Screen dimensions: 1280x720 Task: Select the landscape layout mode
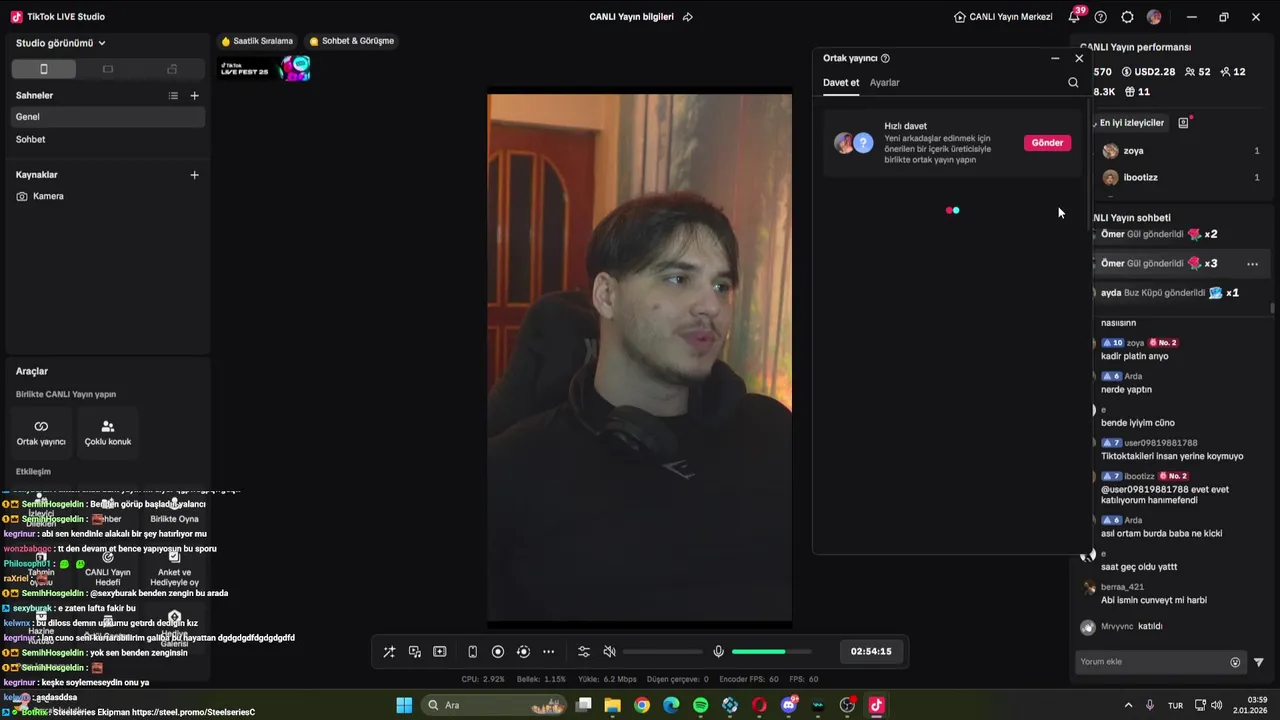[108, 69]
